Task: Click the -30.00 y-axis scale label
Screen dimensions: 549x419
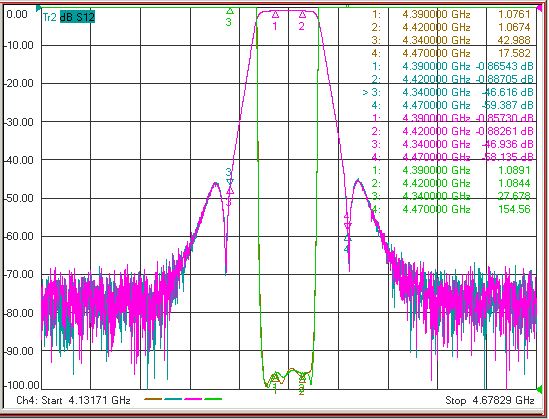Action: tap(19, 122)
